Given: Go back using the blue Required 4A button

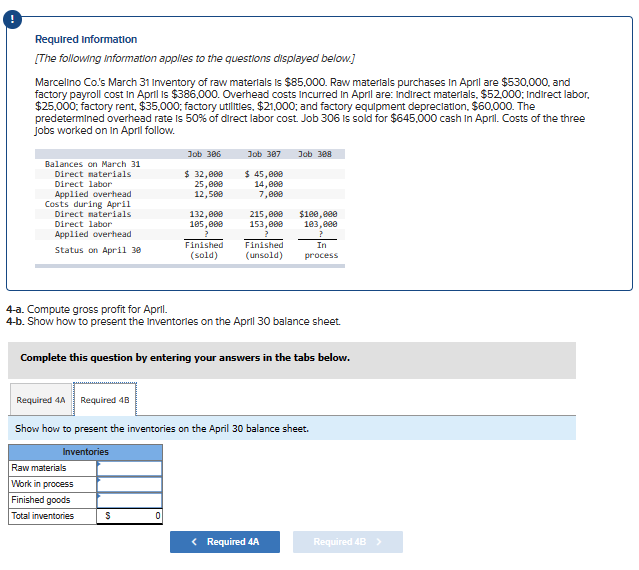Looking at the screenshot, I should [x=225, y=541].
